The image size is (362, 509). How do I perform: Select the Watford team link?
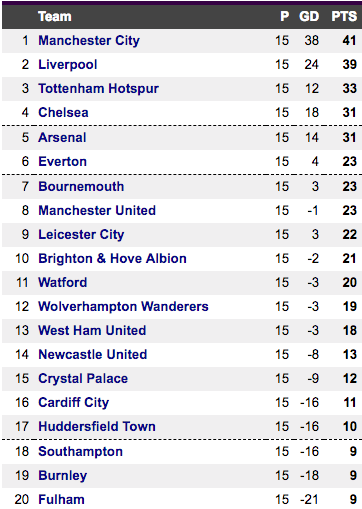63,283
